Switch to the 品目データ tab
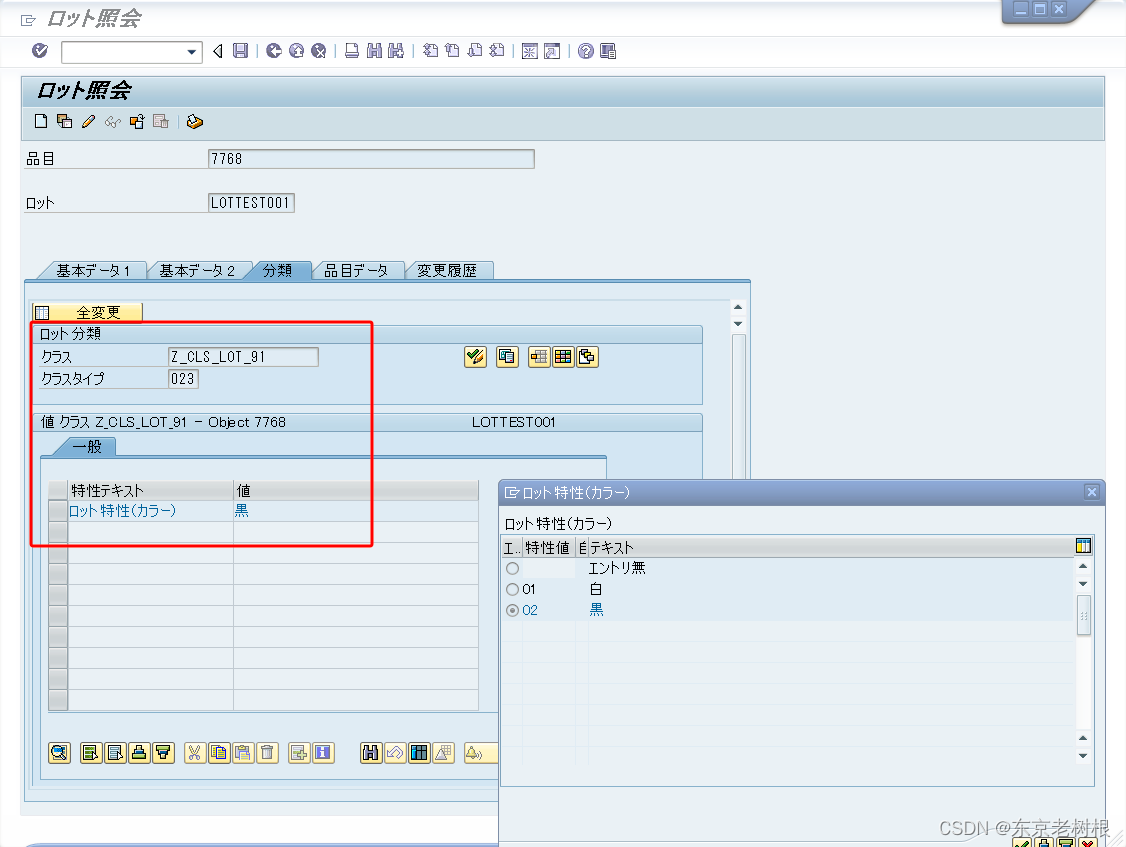1126x847 pixels. [357, 269]
